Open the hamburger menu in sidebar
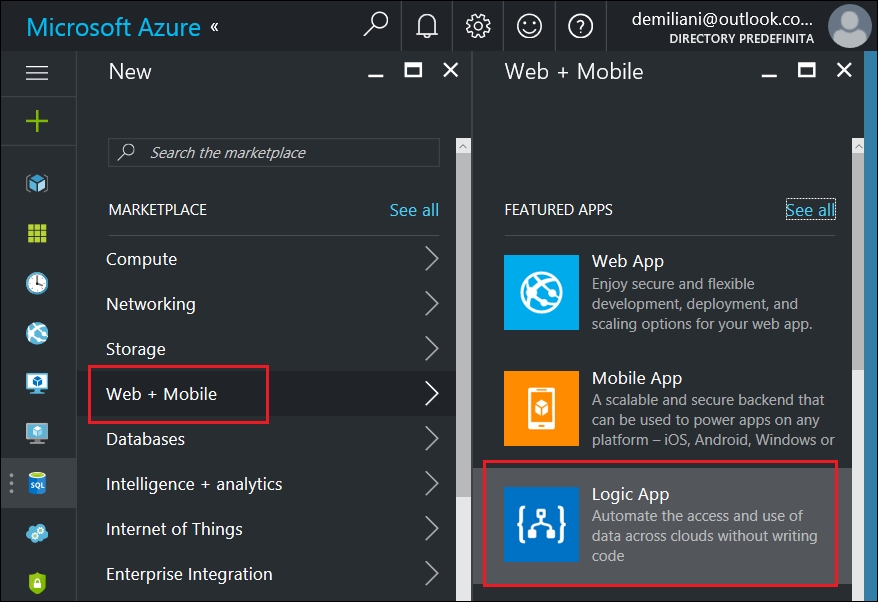 pyautogui.click(x=37, y=73)
